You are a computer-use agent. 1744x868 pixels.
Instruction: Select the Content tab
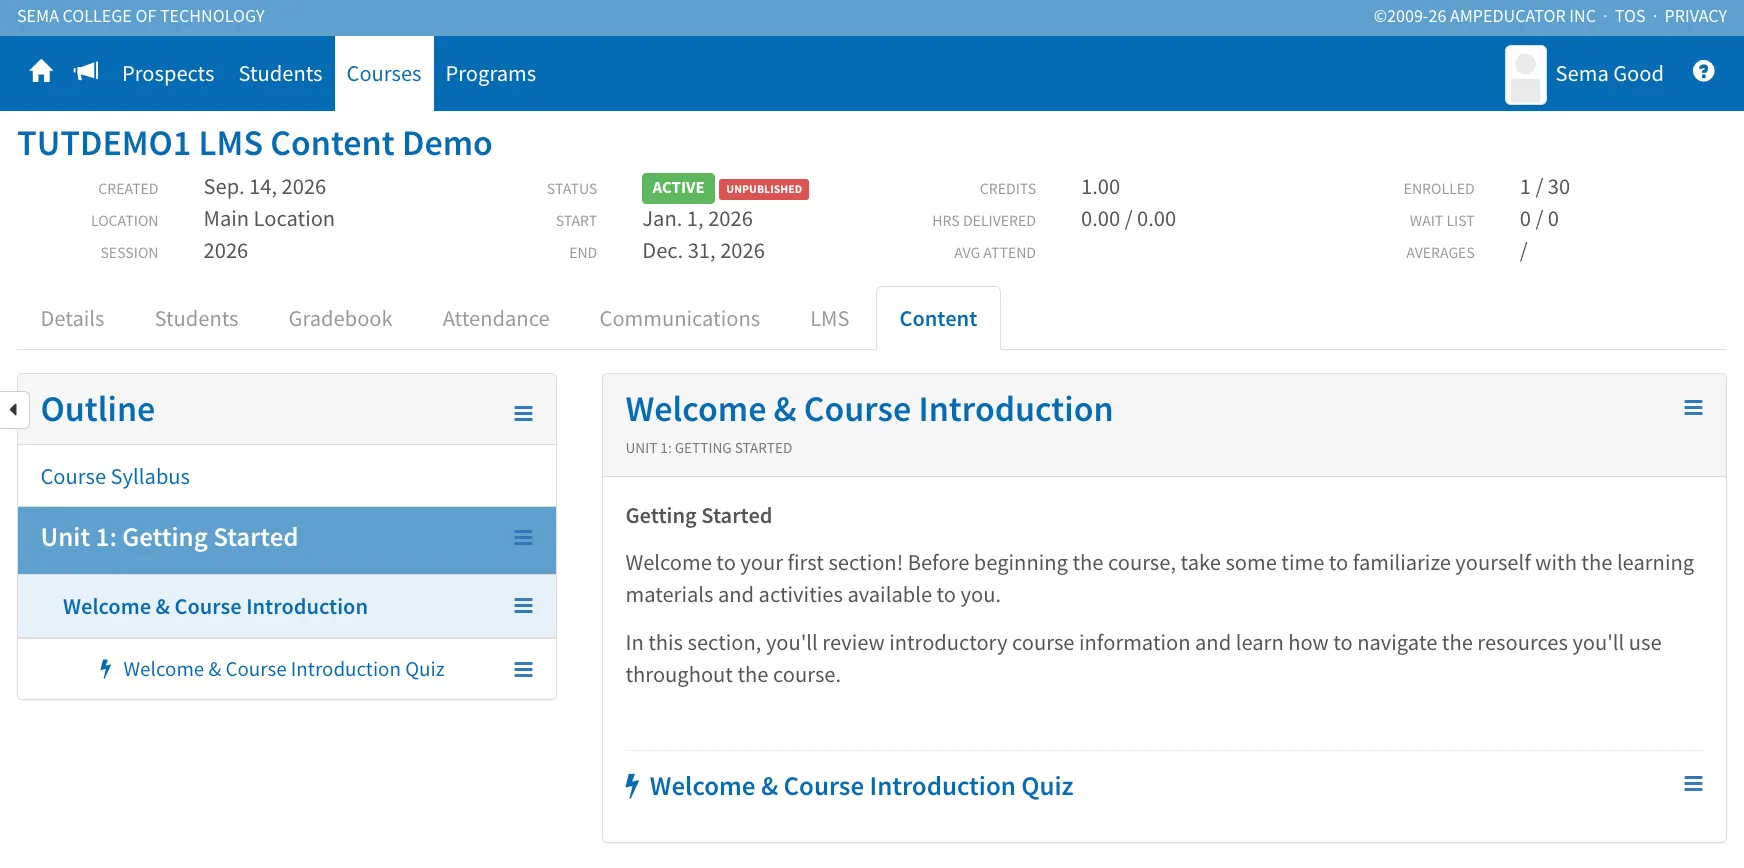(x=938, y=319)
